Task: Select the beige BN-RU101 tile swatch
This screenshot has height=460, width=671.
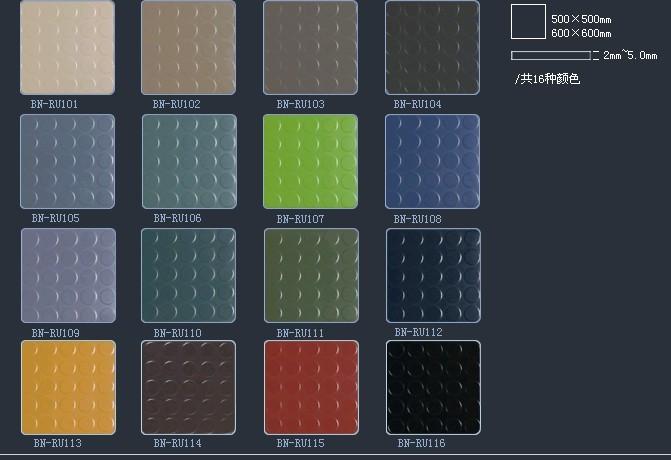Action: coord(67,47)
